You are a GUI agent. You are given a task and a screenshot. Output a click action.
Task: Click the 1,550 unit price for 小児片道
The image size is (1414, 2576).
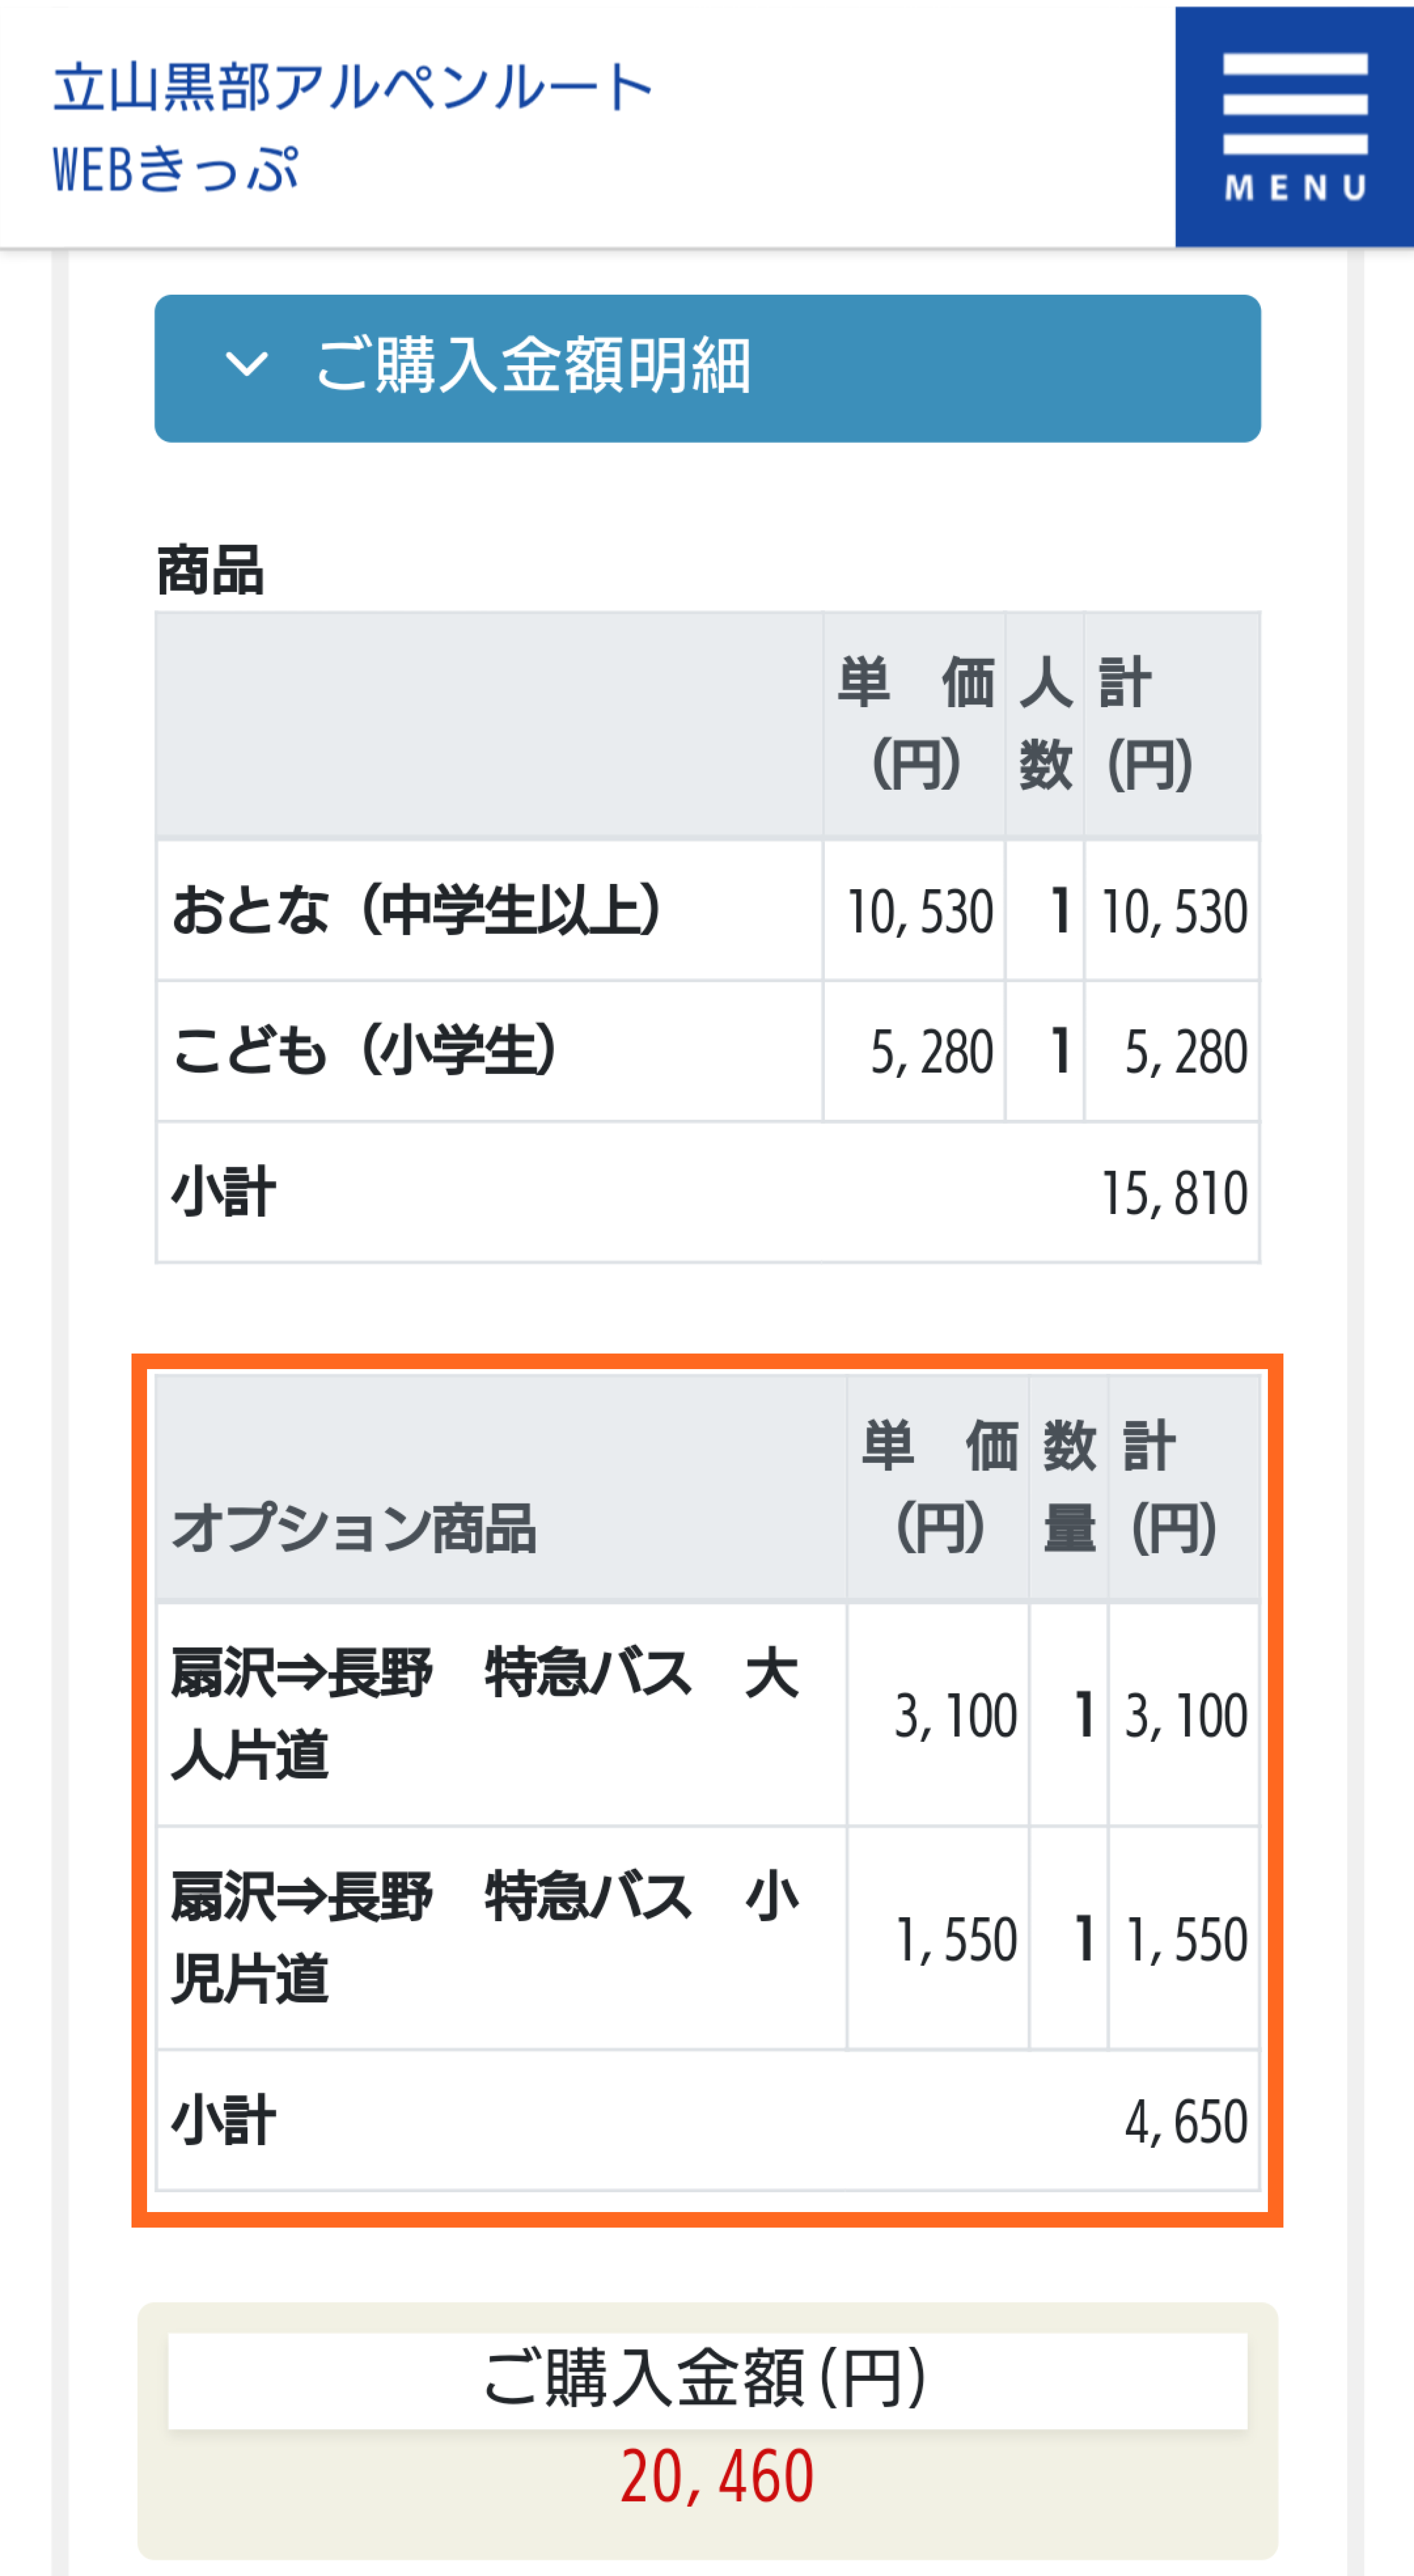click(956, 1940)
